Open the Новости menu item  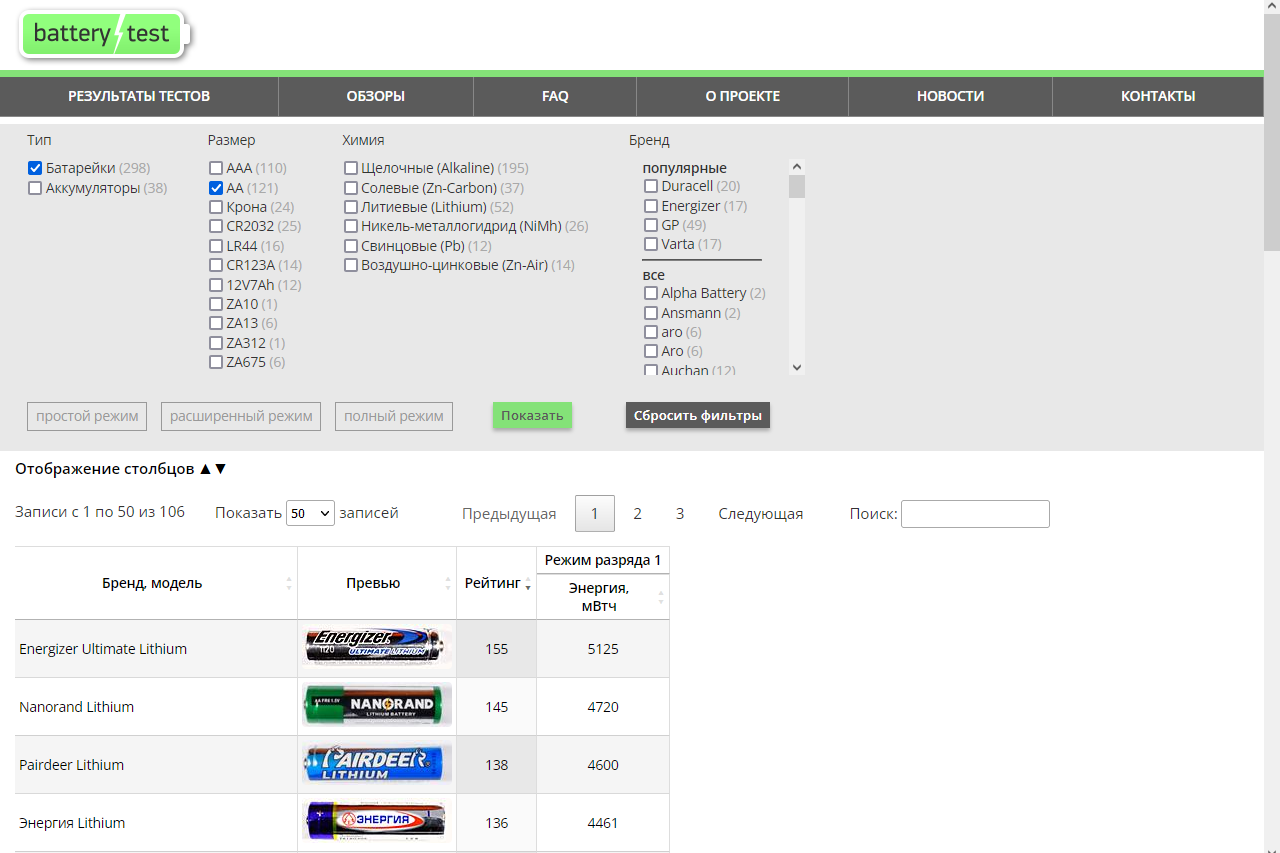point(951,97)
